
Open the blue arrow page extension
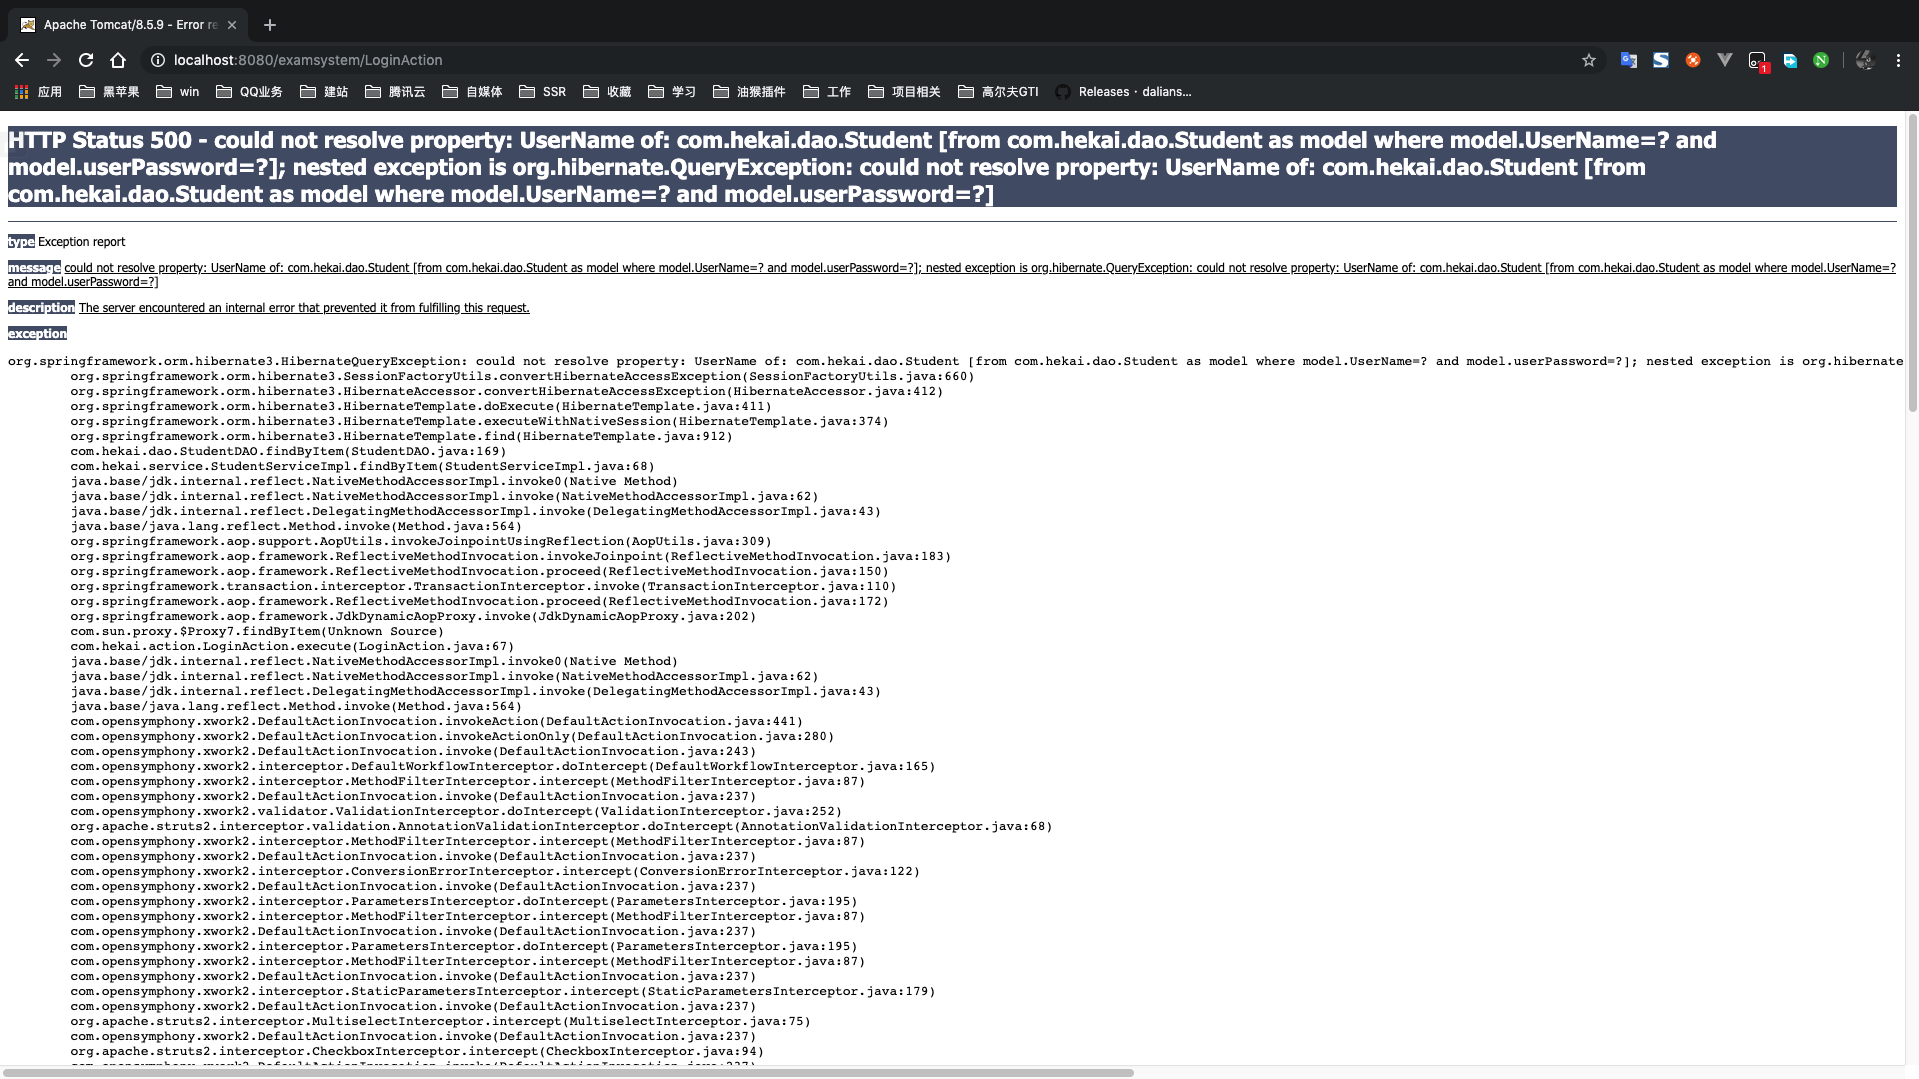pyautogui.click(x=1790, y=60)
